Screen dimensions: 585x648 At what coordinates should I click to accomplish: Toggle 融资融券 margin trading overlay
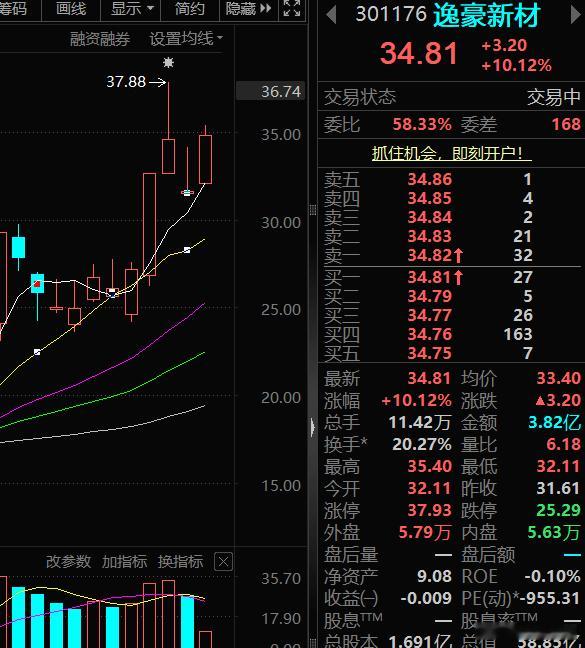[100, 39]
